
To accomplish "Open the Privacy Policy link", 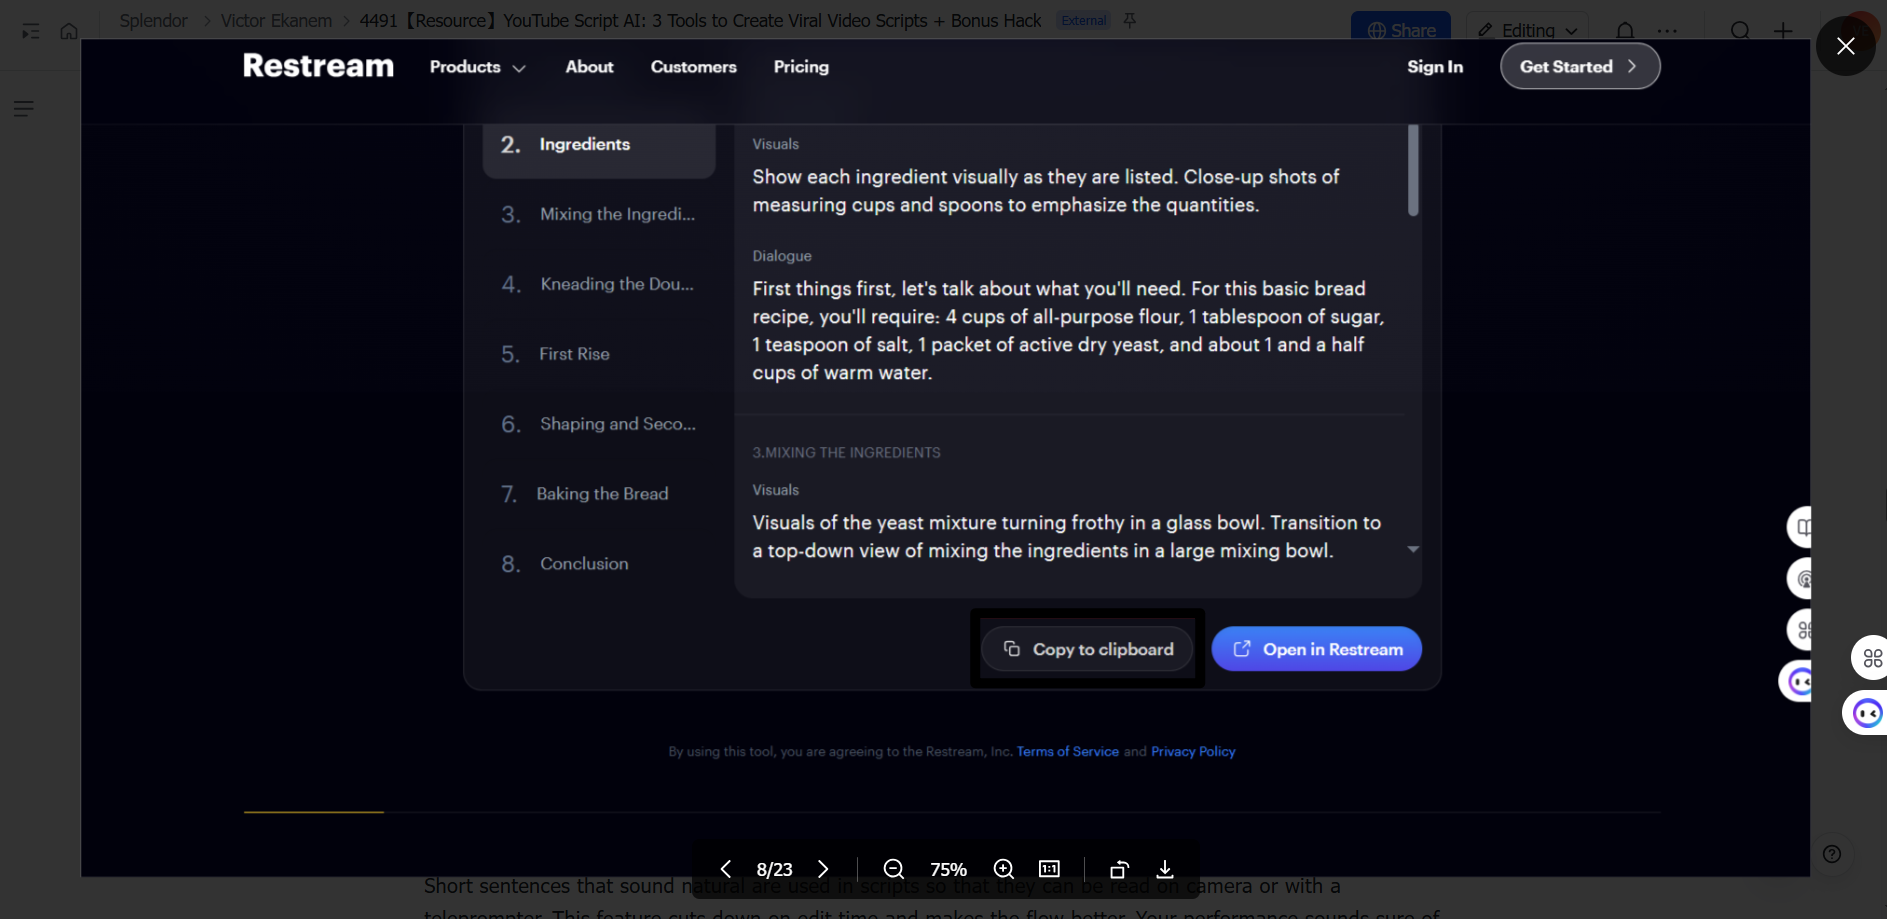I will click(1193, 752).
